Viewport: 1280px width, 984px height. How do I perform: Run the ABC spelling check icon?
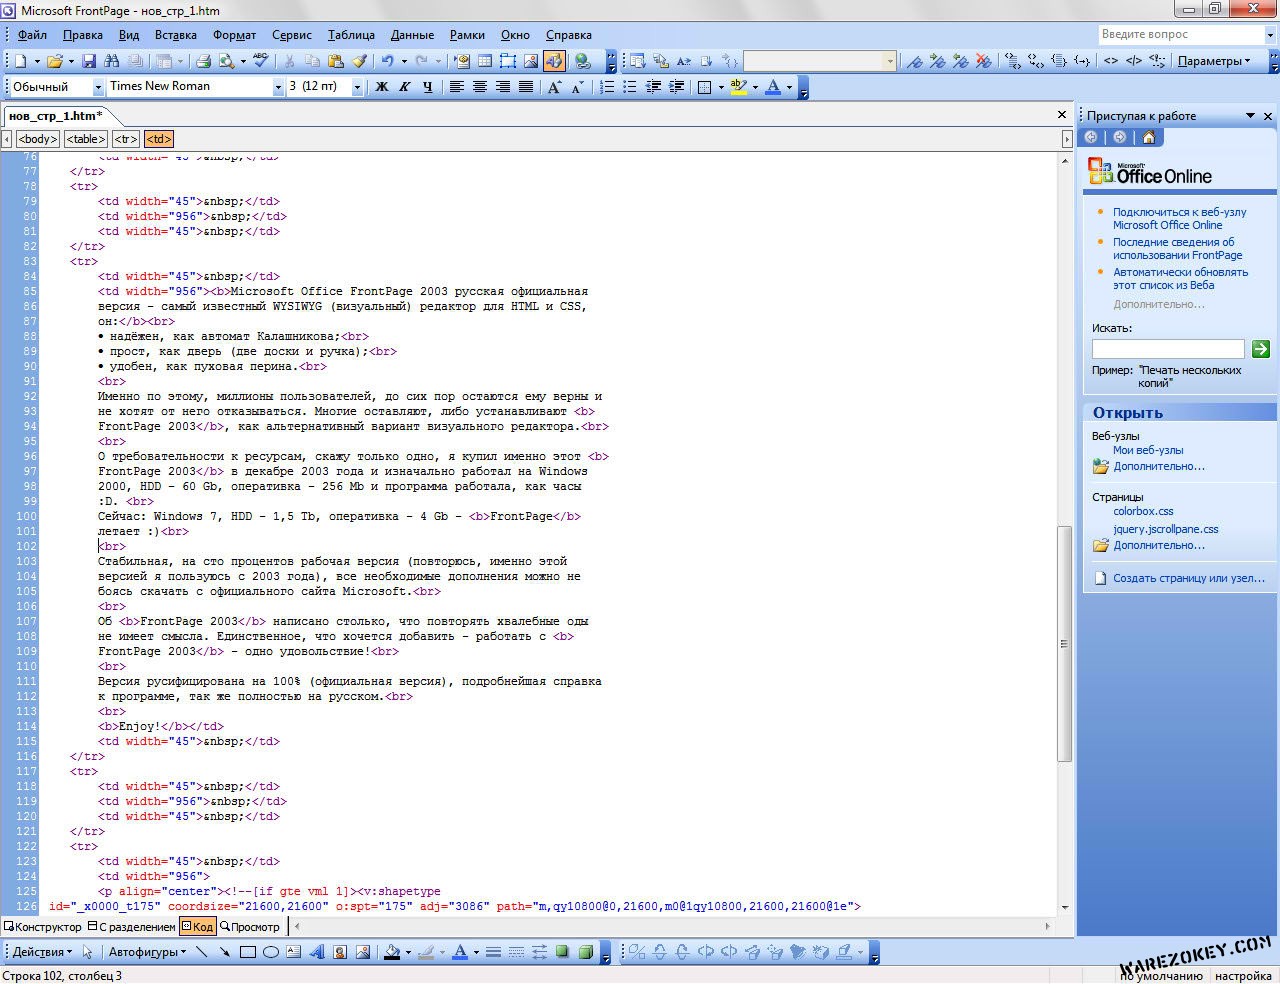[x=261, y=61]
